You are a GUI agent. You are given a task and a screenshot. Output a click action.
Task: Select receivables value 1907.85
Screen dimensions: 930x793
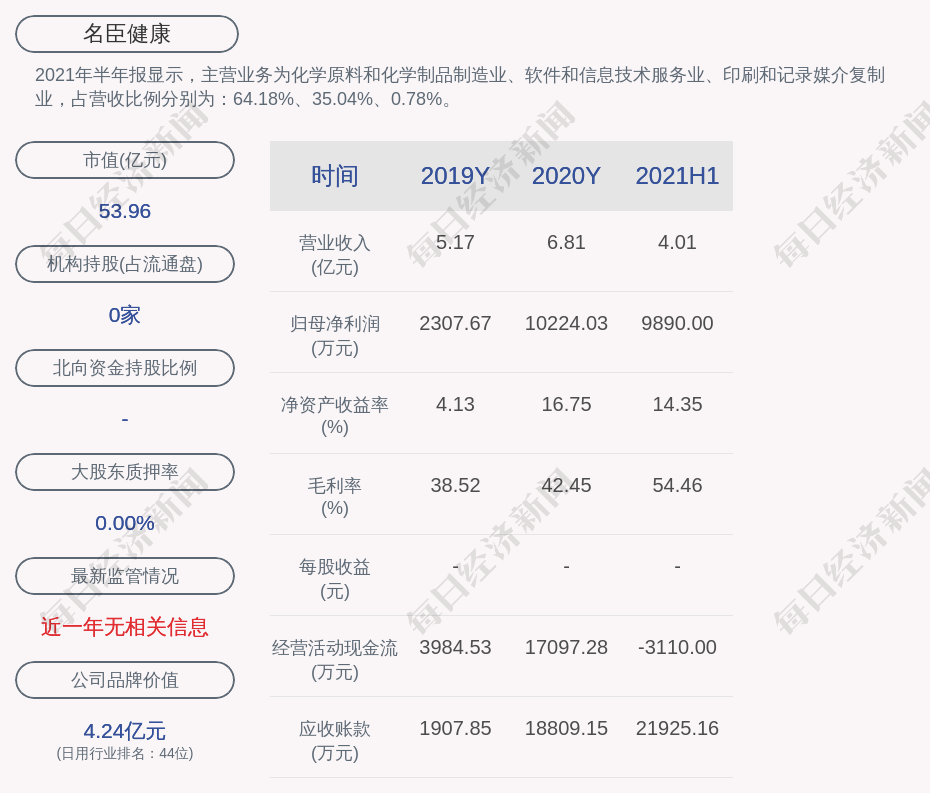click(x=455, y=728)
